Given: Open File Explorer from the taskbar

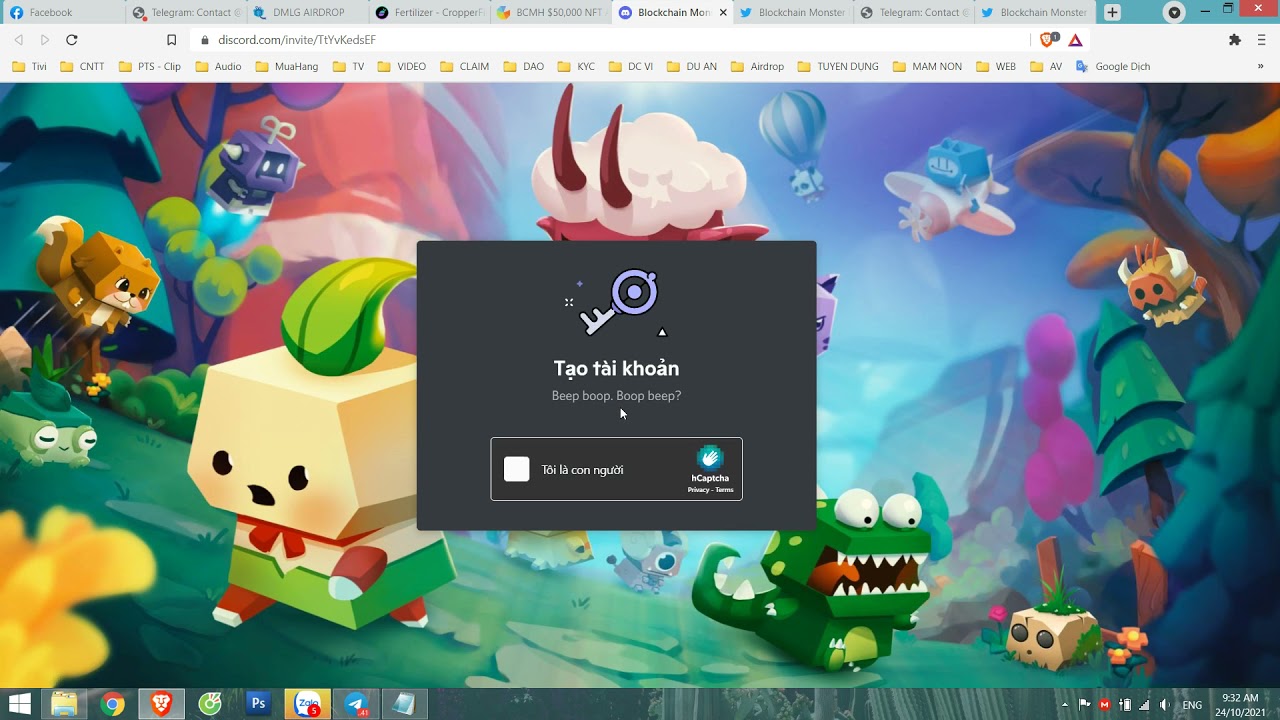Looking at the screenshot, I should pyautogui.click(x=64, y=704).
